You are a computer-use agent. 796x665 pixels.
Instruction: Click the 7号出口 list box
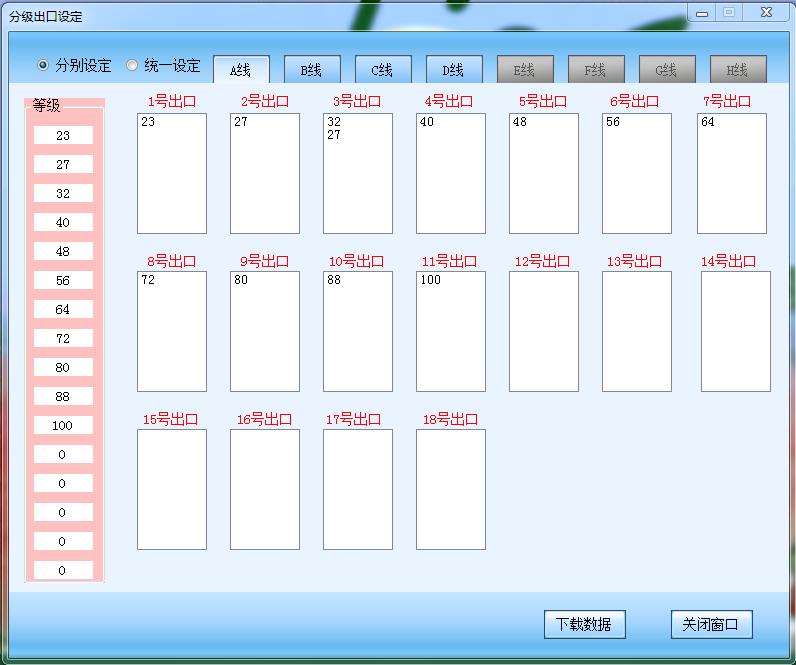732,173
